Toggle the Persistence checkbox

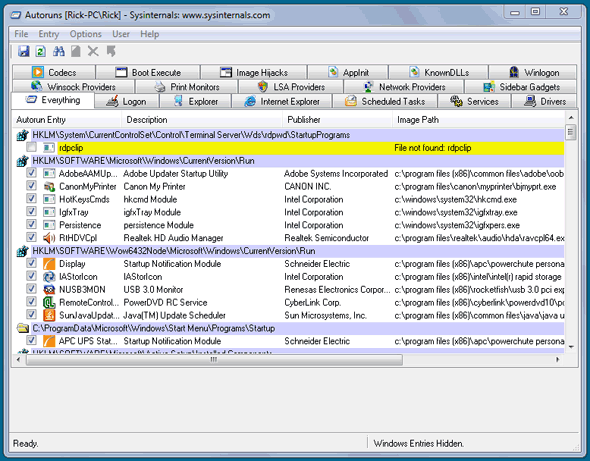[31, 224]
